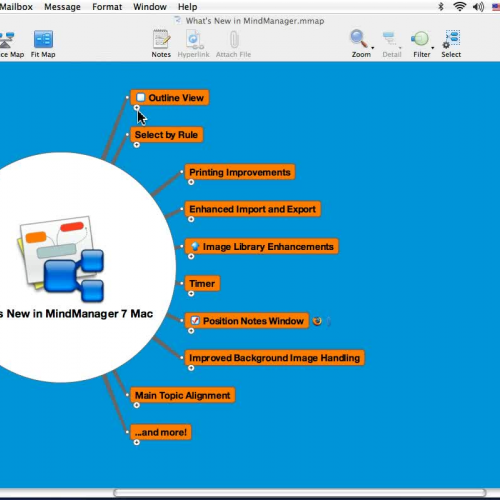The height and width of the screenshot is (500, 500).
Task: Click the window title What's New in MindManager.mmap
Action: click(255, 21)
